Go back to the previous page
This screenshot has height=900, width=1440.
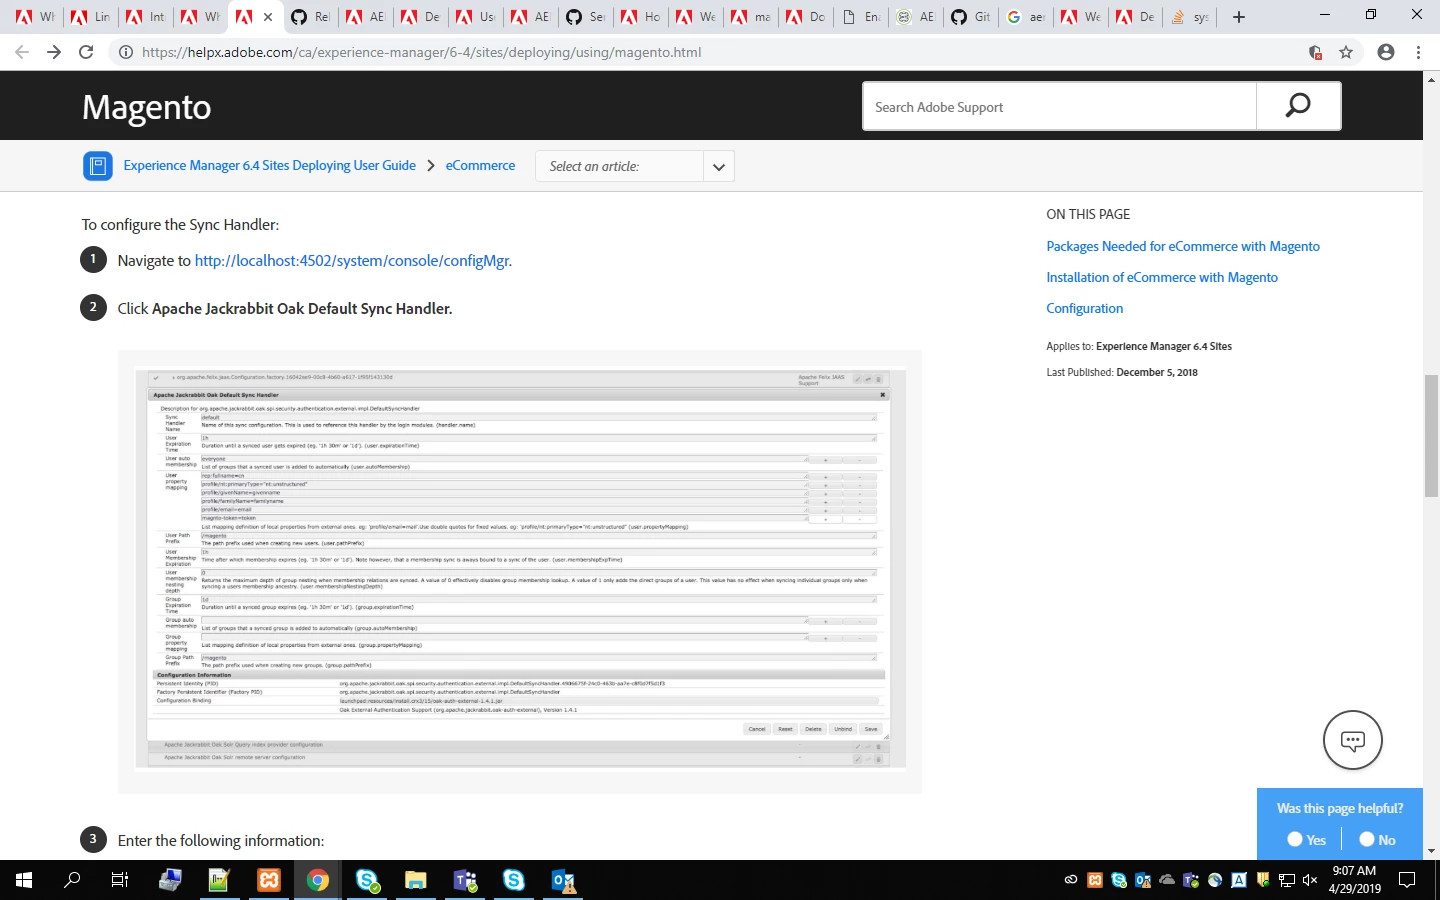click(x=22, y=52)
